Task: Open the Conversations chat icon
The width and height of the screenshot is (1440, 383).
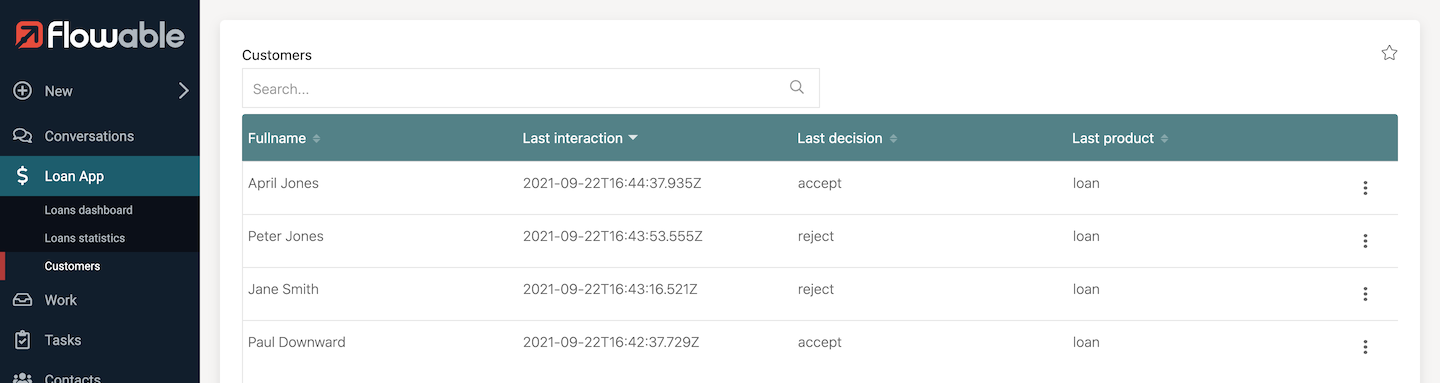Action: [x=22, y=136]
